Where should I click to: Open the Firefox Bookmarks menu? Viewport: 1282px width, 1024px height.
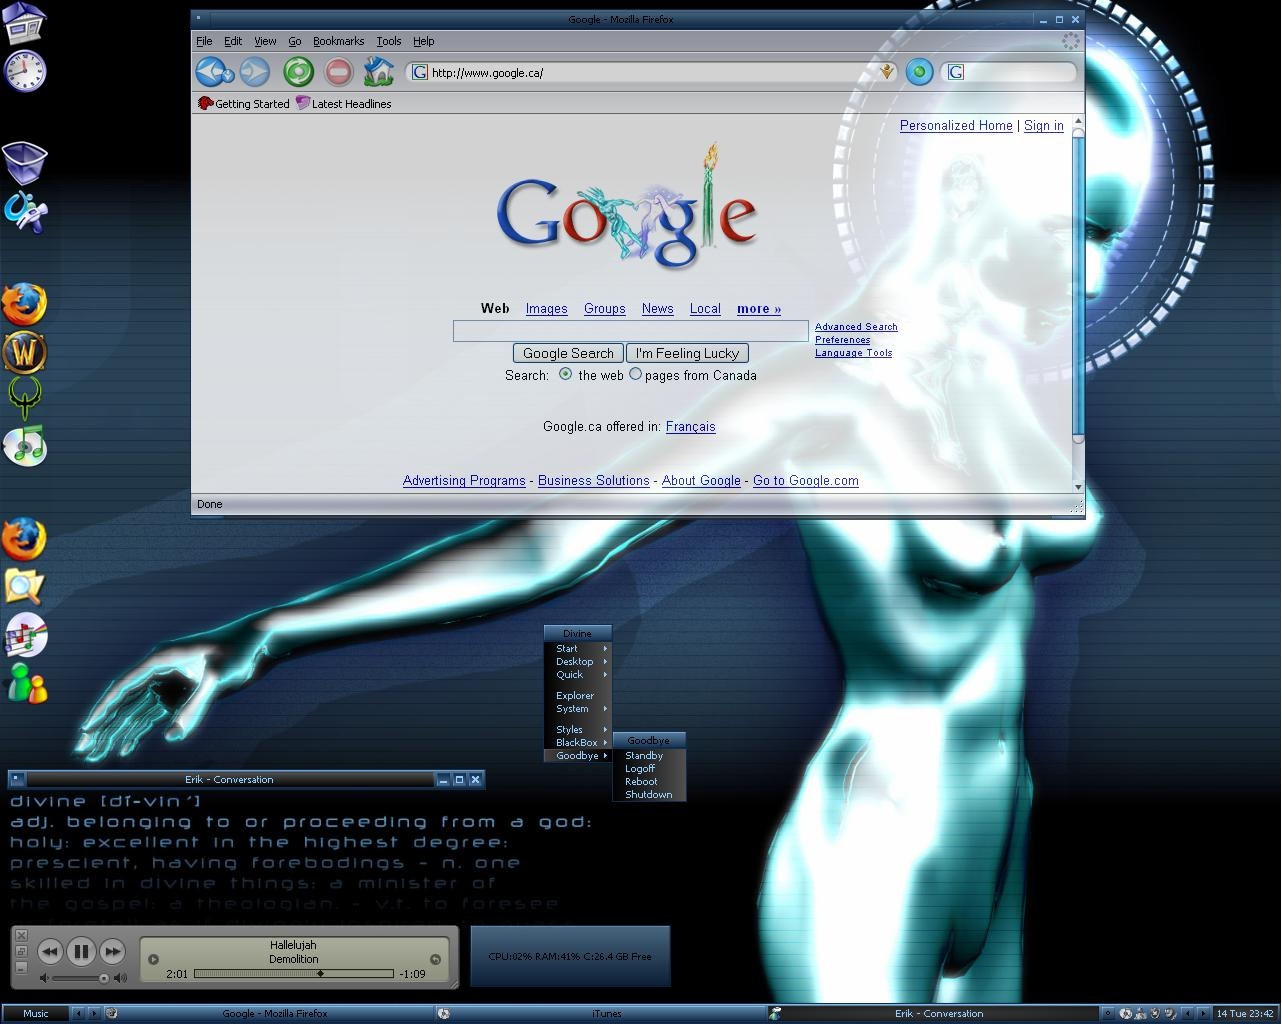pyautogui.click(x=338, y=41)
